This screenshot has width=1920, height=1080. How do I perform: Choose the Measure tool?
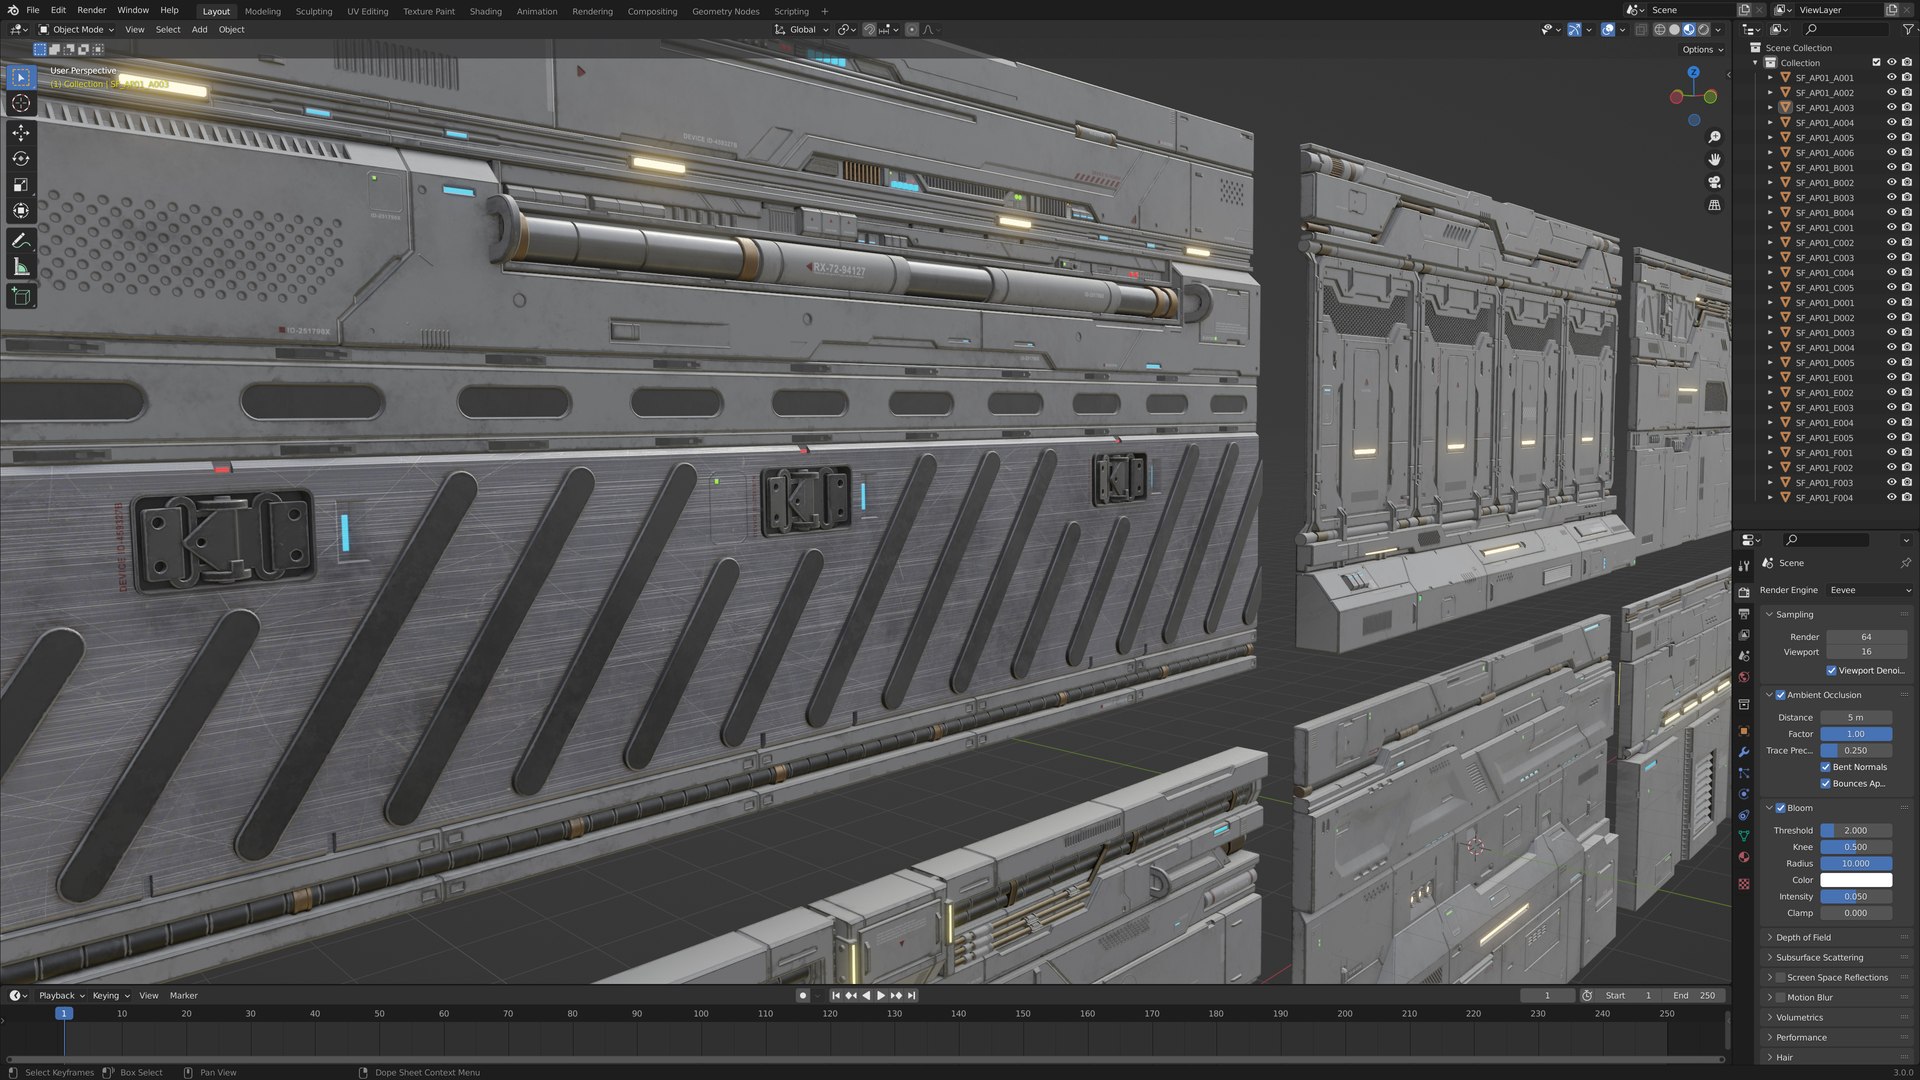(21, 267)
